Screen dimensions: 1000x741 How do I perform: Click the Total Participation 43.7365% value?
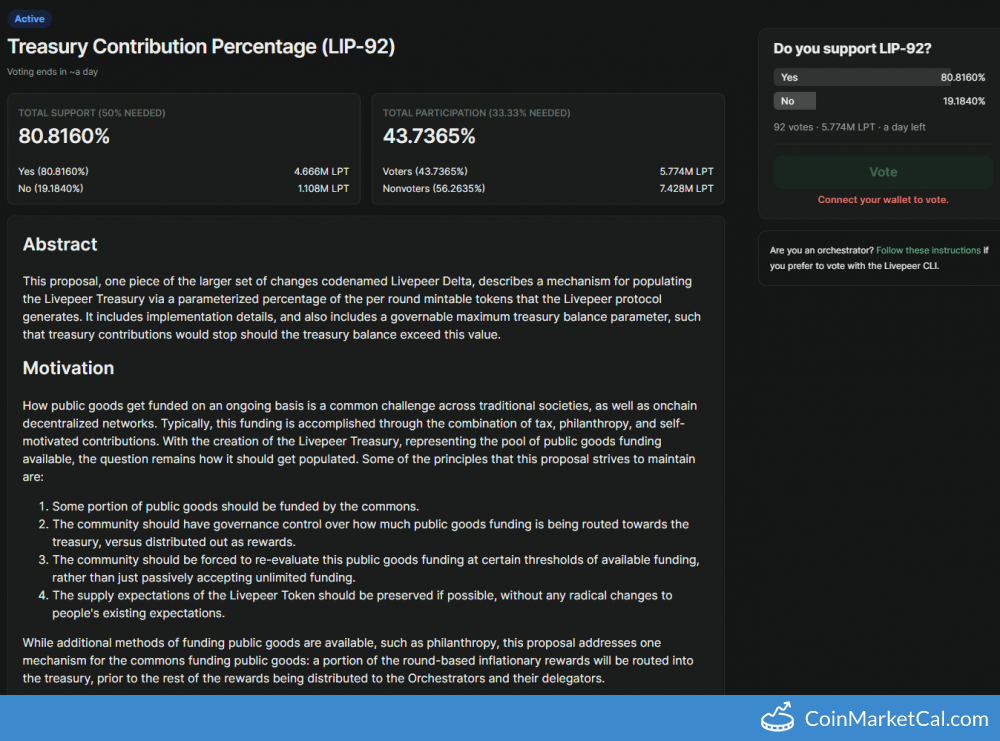[x=429, y=136]
